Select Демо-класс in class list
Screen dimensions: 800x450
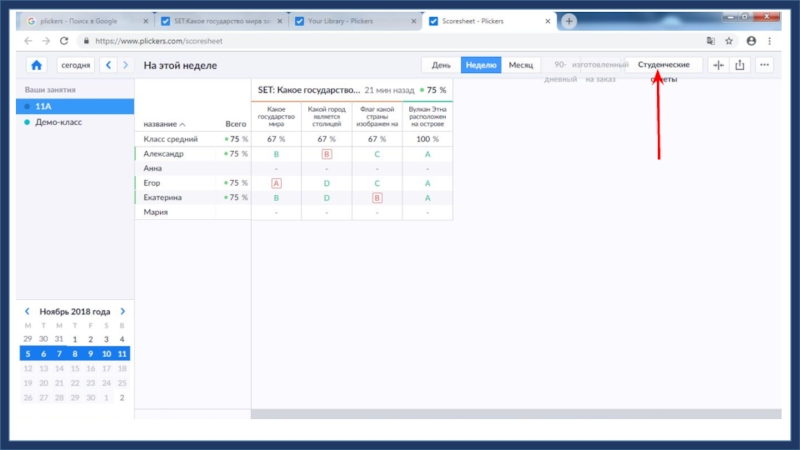(x=58, y=121)
